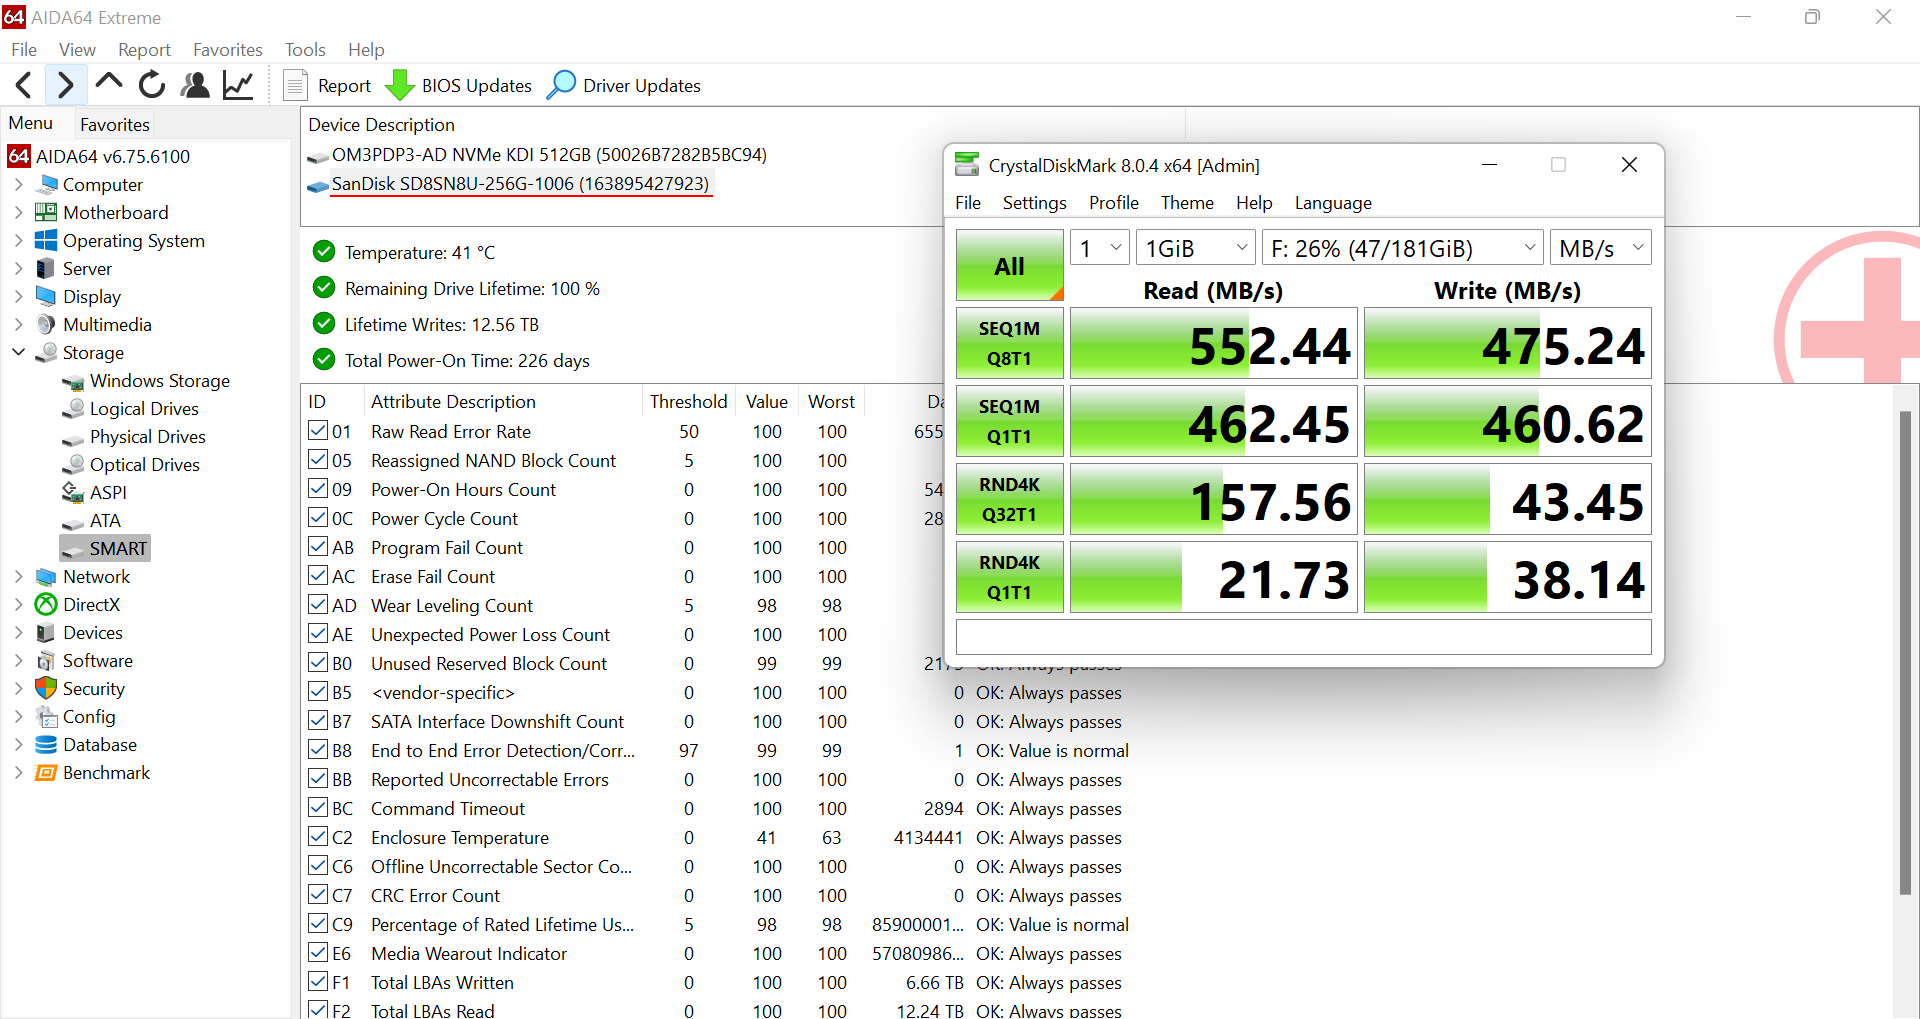
Task: Click the CrystalDiskMark app title icon
Action: tap(967, 165)
